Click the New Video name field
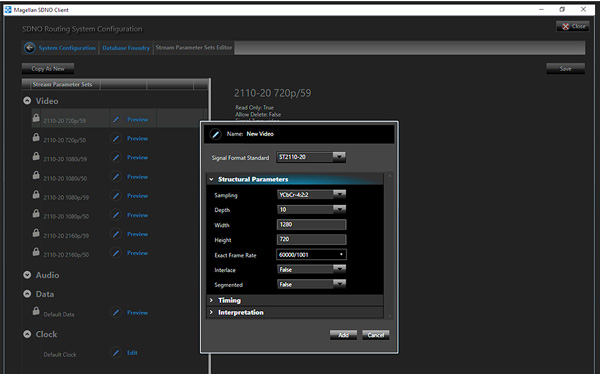 tap(260, 134)
